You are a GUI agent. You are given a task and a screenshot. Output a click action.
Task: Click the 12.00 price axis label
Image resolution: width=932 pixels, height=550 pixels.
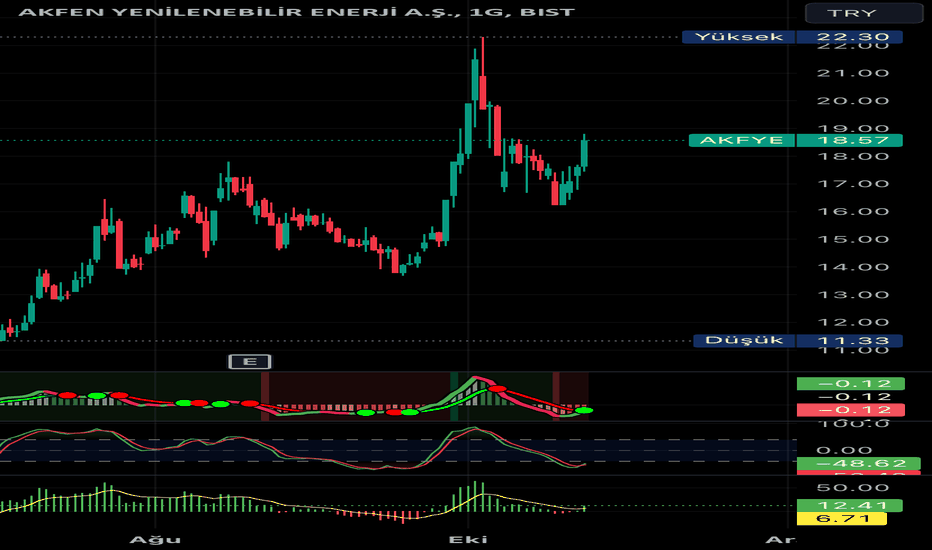(853, 322)
